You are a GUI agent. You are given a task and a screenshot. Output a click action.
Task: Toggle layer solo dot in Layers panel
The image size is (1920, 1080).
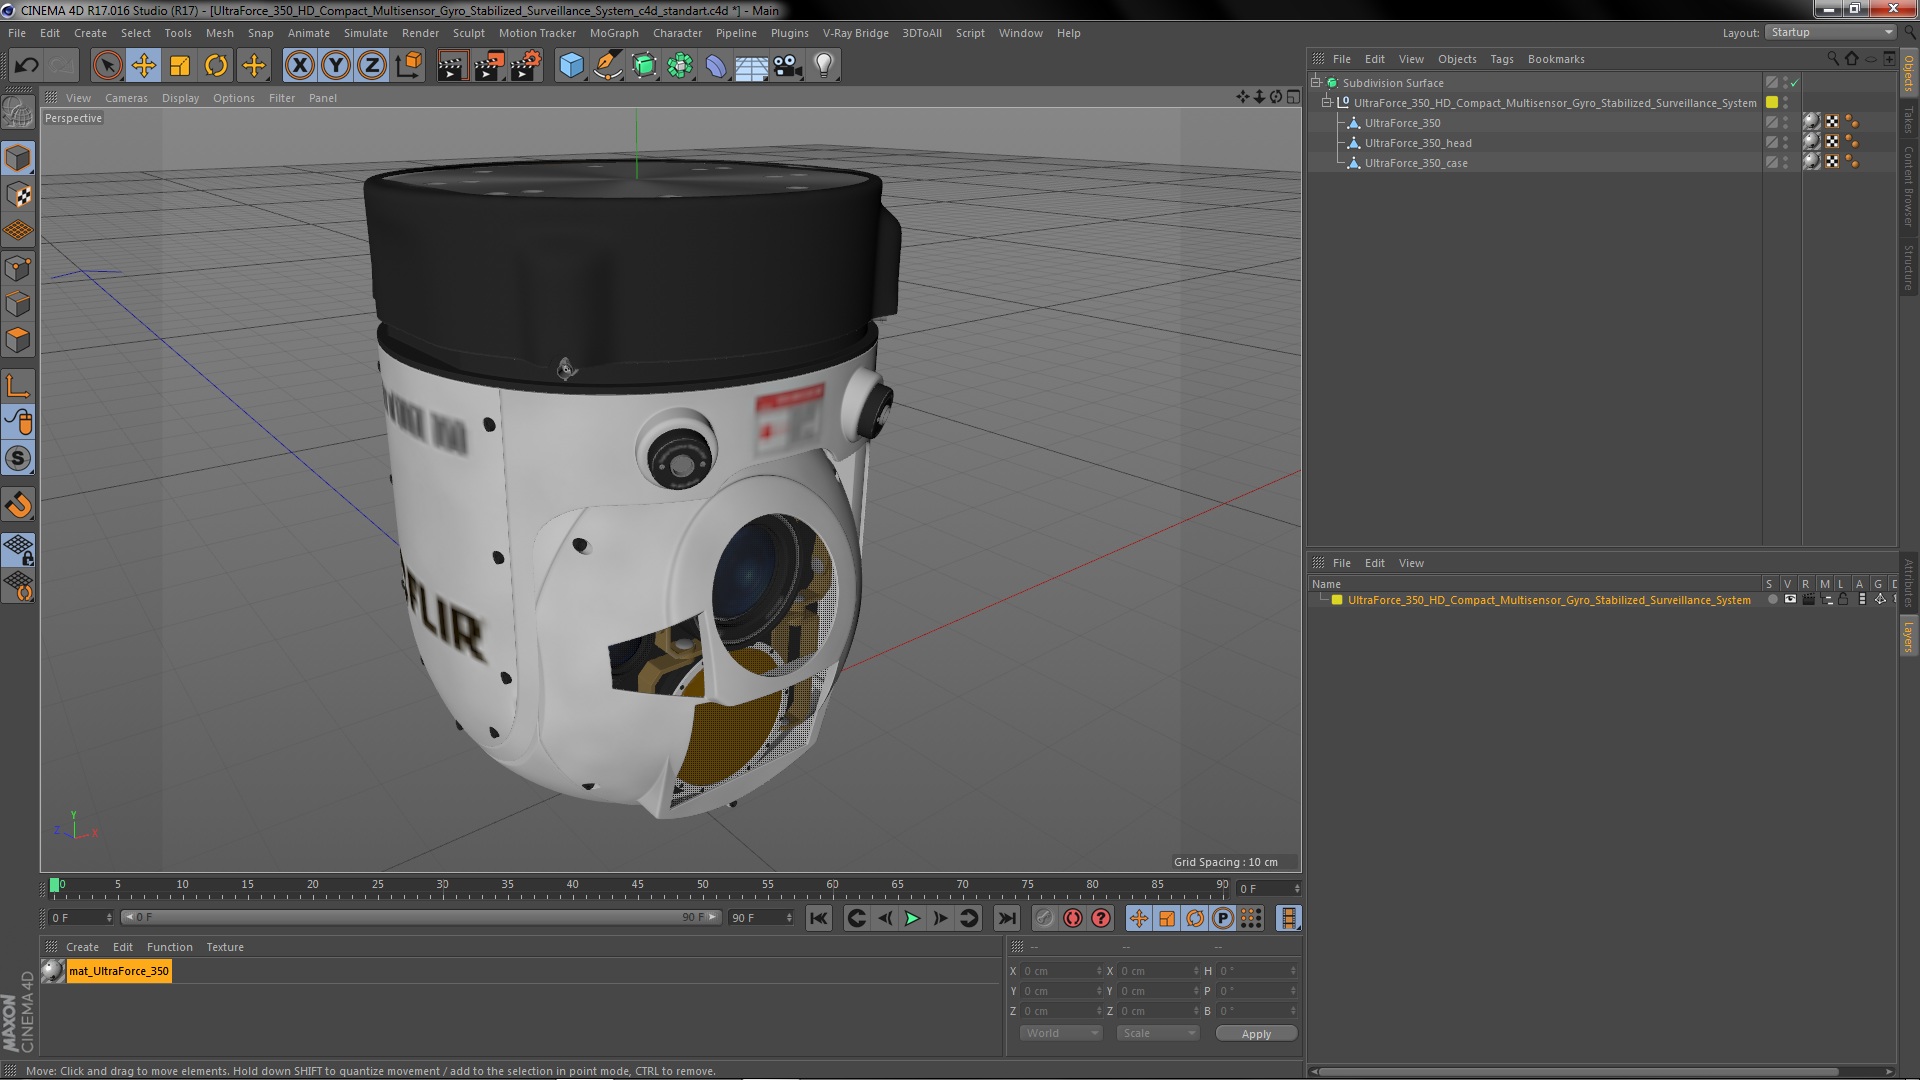pos(1772,600)
